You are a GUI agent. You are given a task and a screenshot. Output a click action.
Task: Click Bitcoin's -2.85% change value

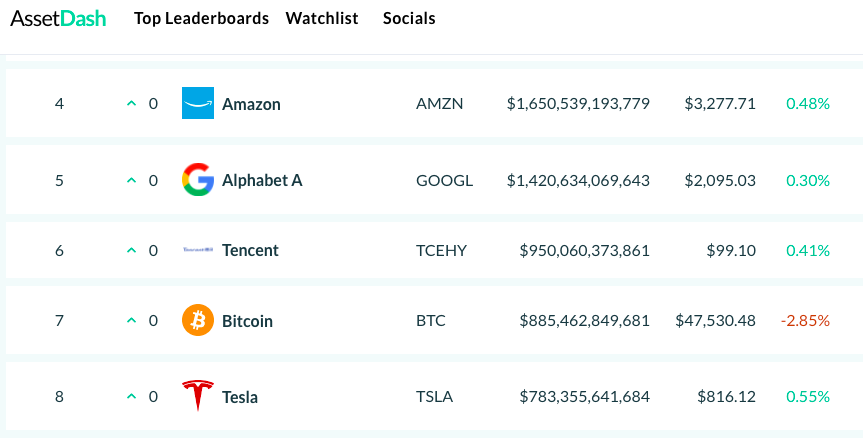[805, 321]
